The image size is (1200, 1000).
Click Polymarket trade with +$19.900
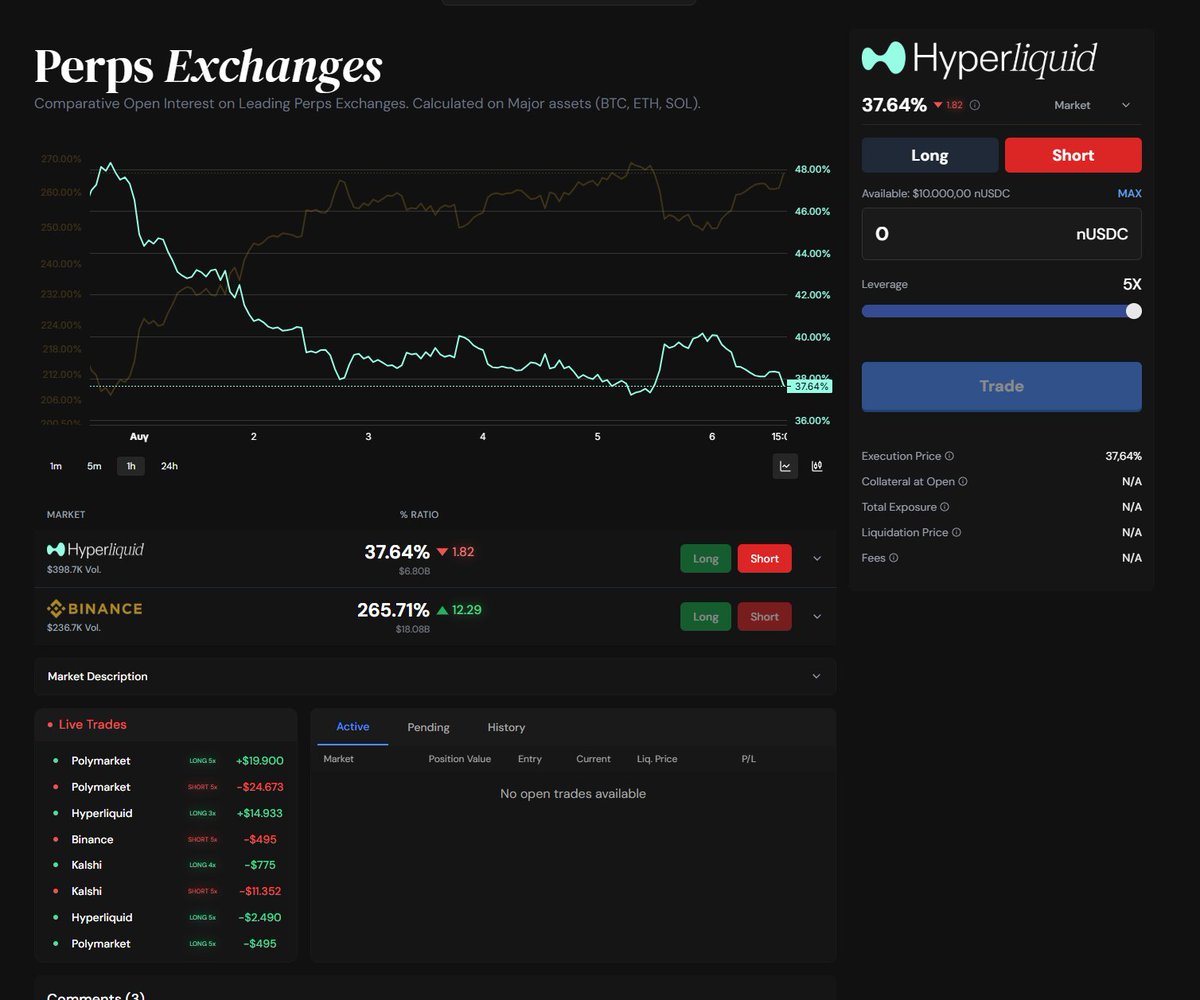click(166, 761)
